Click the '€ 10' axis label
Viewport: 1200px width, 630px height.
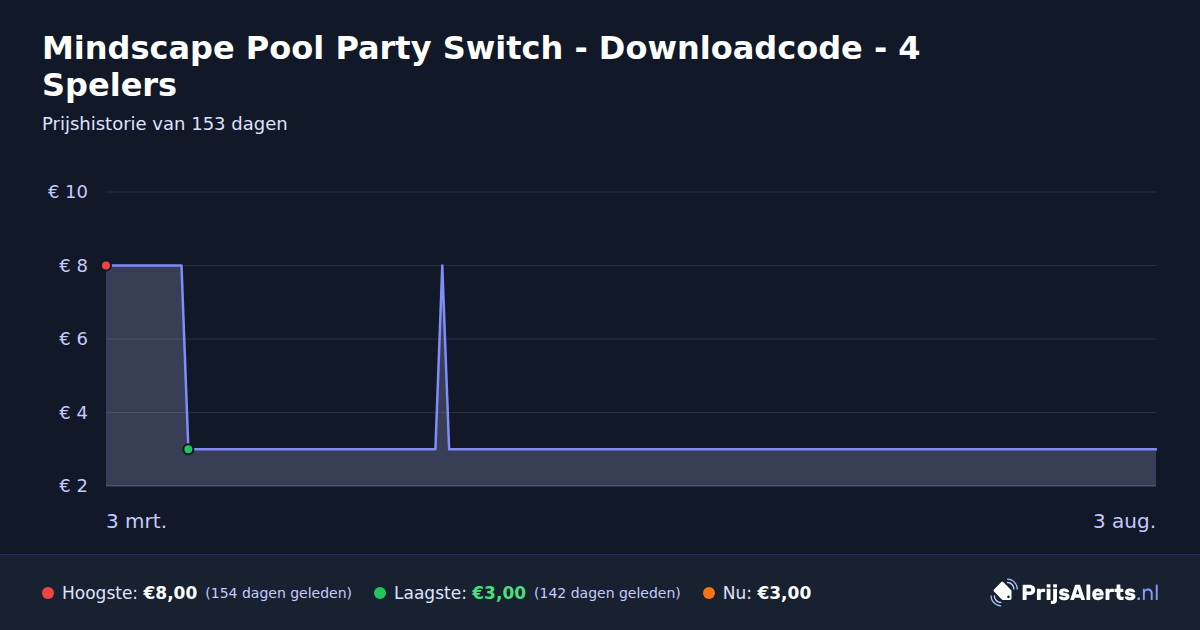pos(68,192)
